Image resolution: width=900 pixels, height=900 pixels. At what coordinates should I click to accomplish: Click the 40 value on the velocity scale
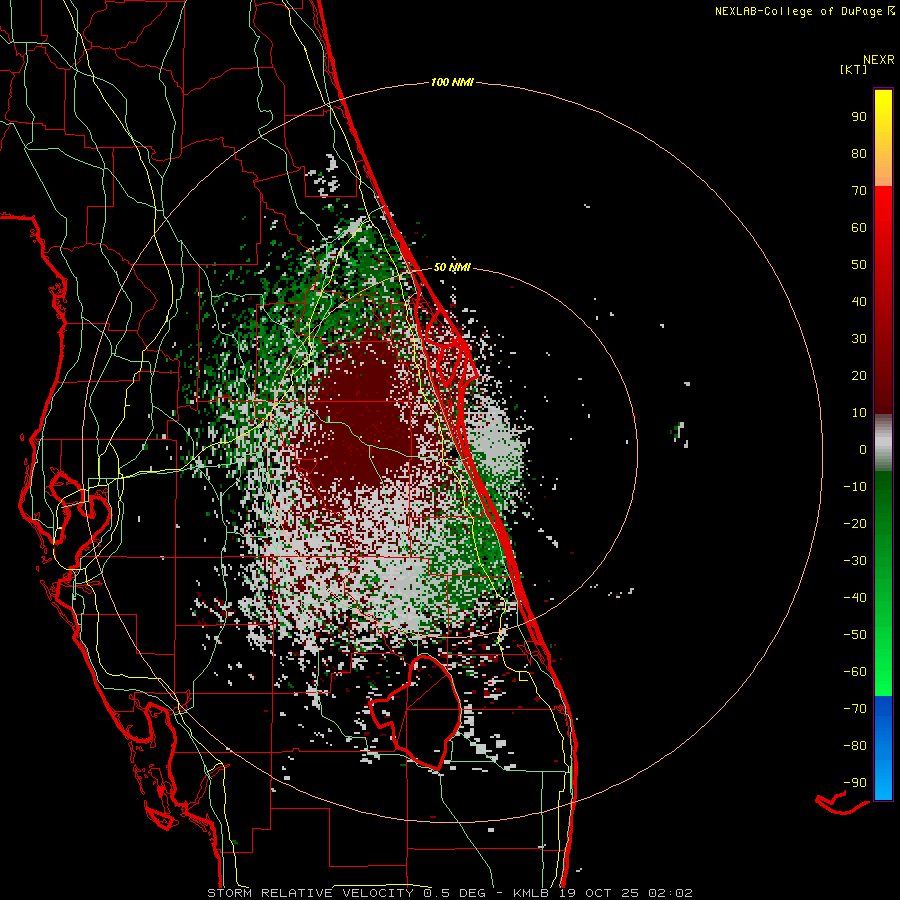point(859,302)
